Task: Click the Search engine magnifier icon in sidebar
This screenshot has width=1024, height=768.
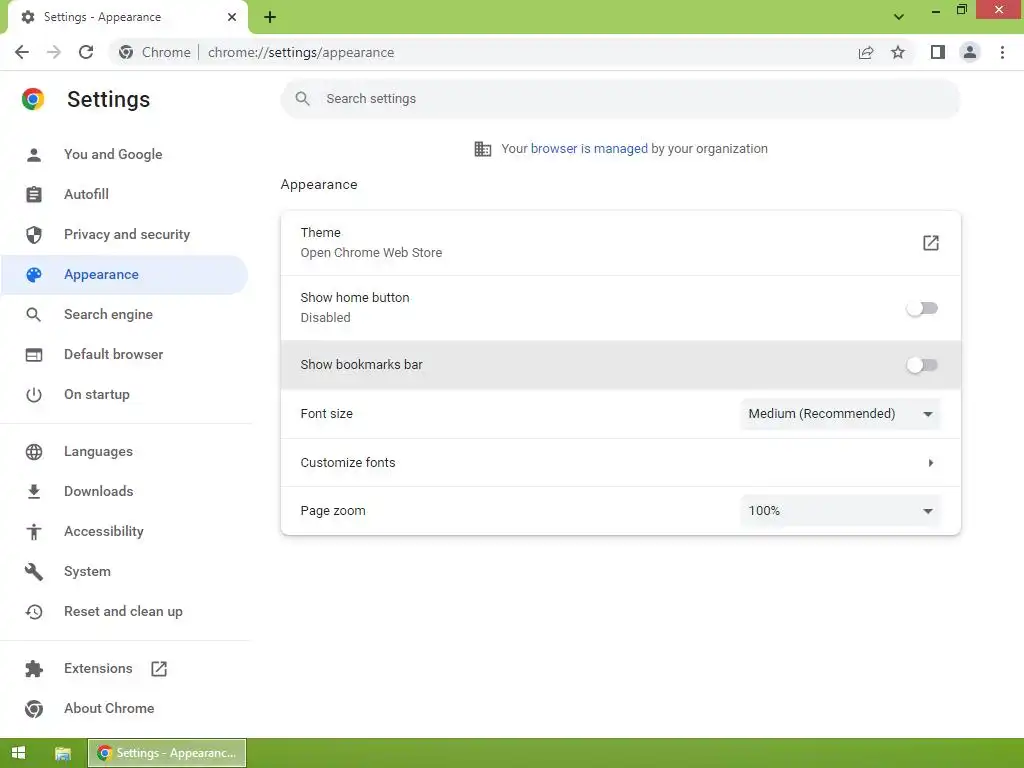Action: tap(34, 315)
